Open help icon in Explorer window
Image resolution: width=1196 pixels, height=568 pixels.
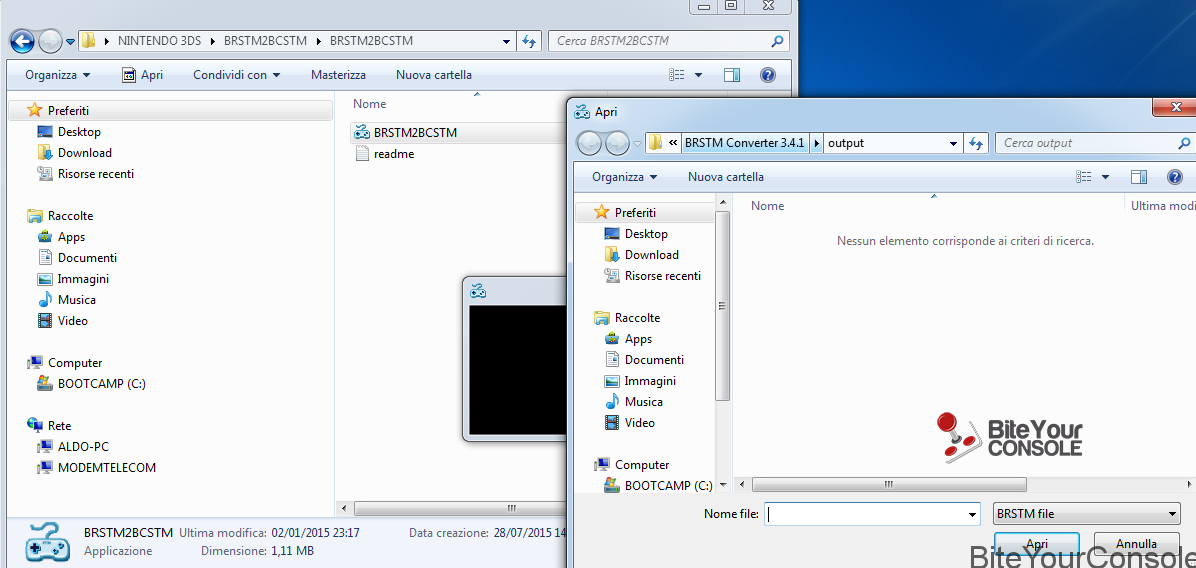point(768,75)
